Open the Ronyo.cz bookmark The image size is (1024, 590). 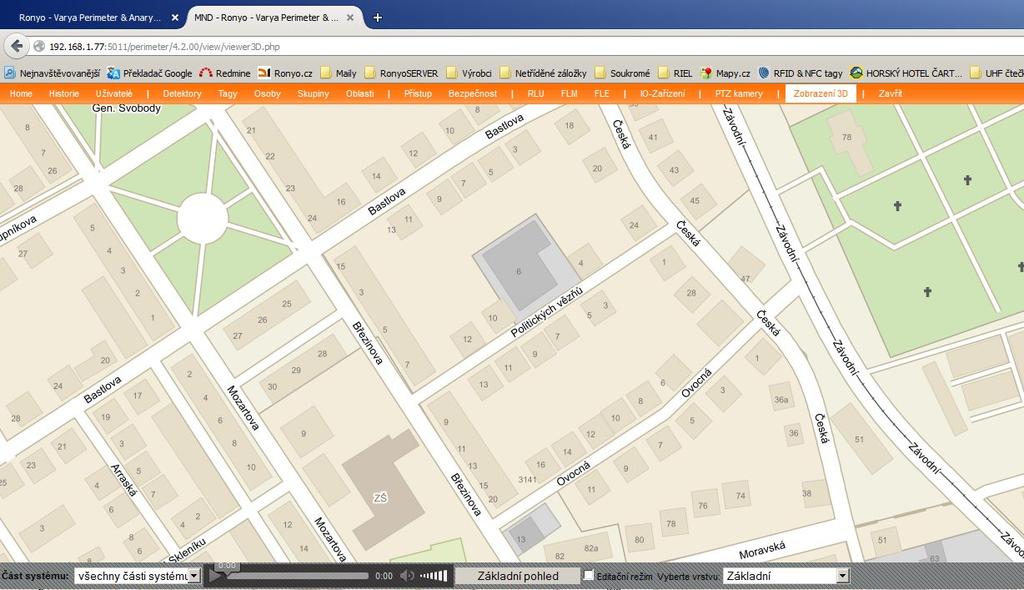(x=285, y=73)
